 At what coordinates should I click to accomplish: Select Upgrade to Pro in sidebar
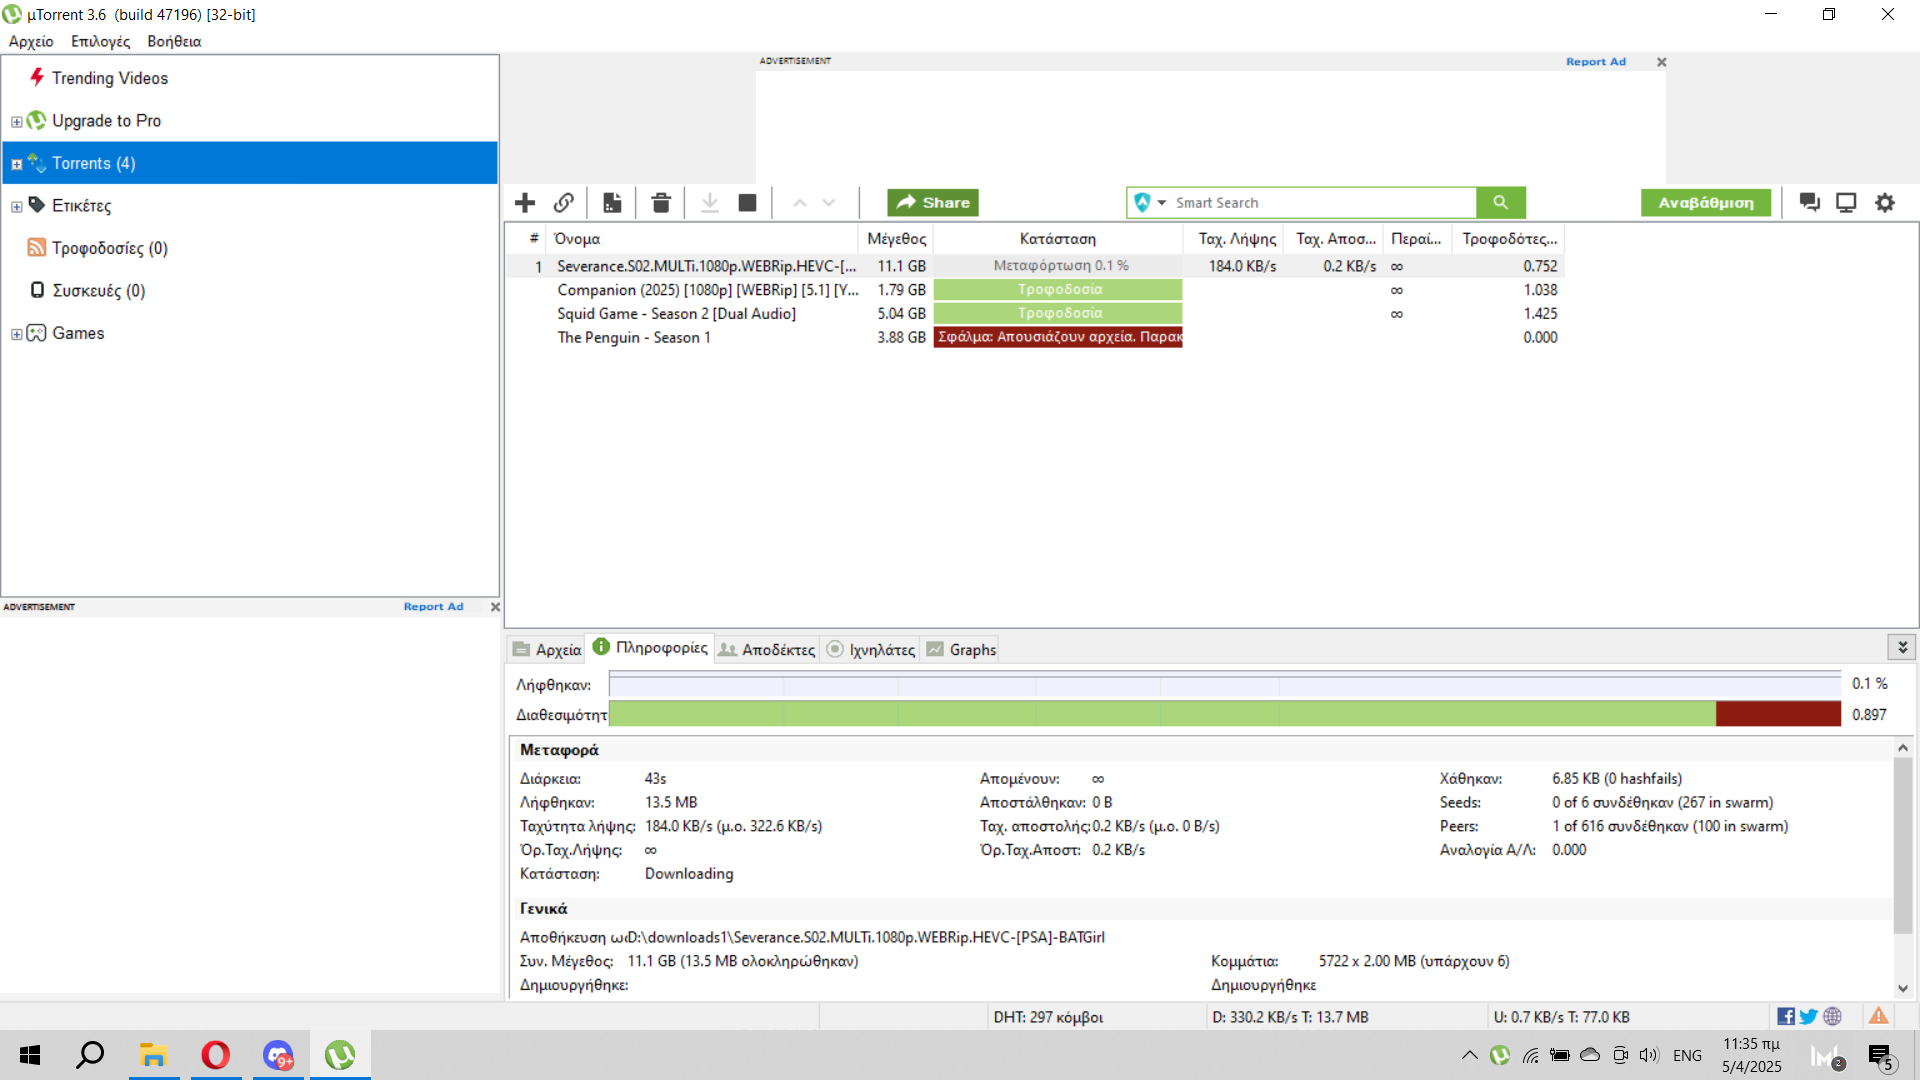pyautogui.click(x=106, y=121)
